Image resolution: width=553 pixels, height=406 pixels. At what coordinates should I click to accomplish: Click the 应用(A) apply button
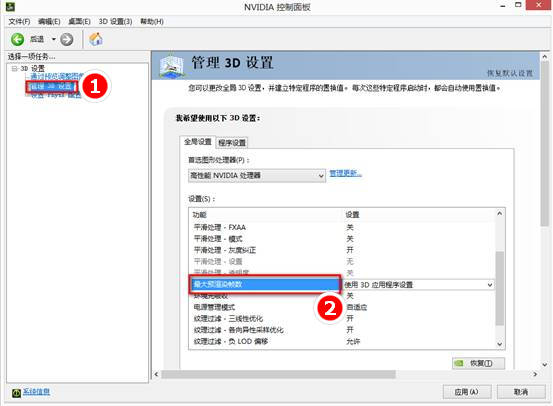click(467, 392)
